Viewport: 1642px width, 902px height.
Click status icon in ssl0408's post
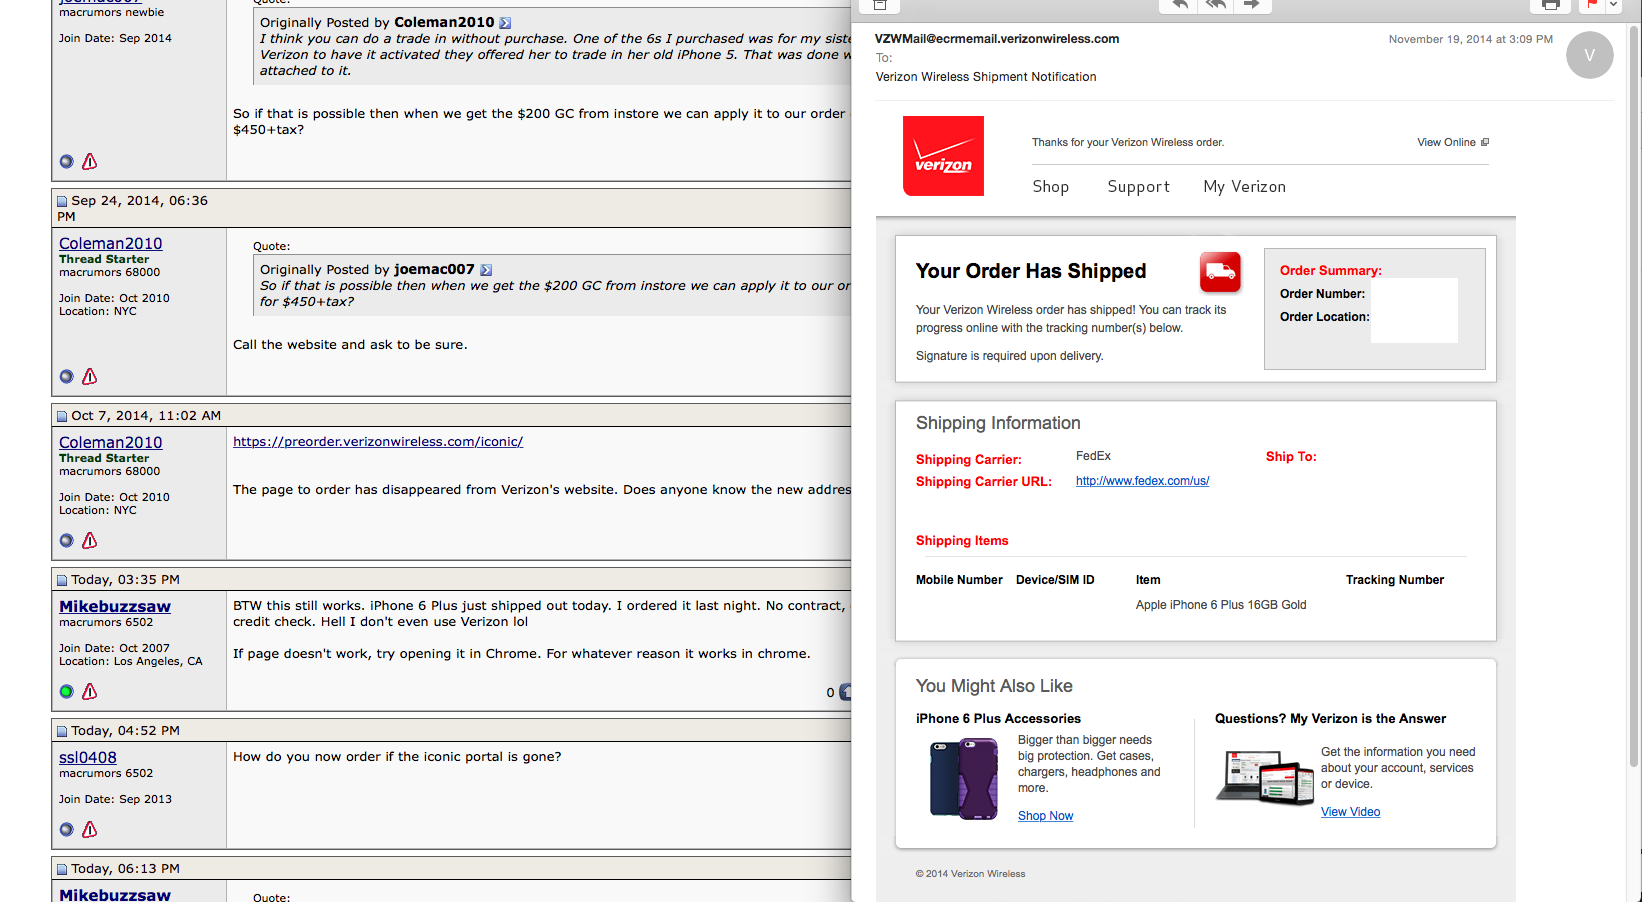66,830
